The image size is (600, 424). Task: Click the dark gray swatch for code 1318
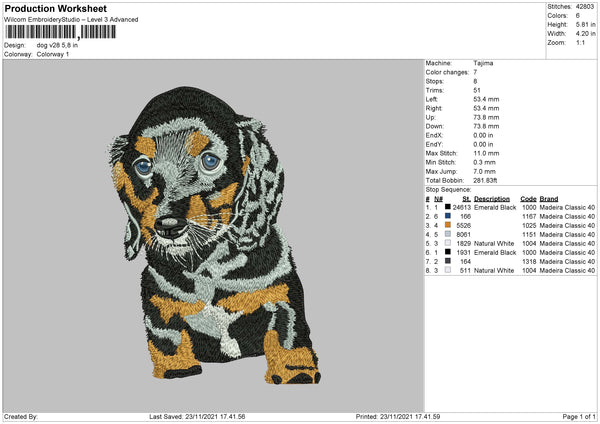coord(447,261)
